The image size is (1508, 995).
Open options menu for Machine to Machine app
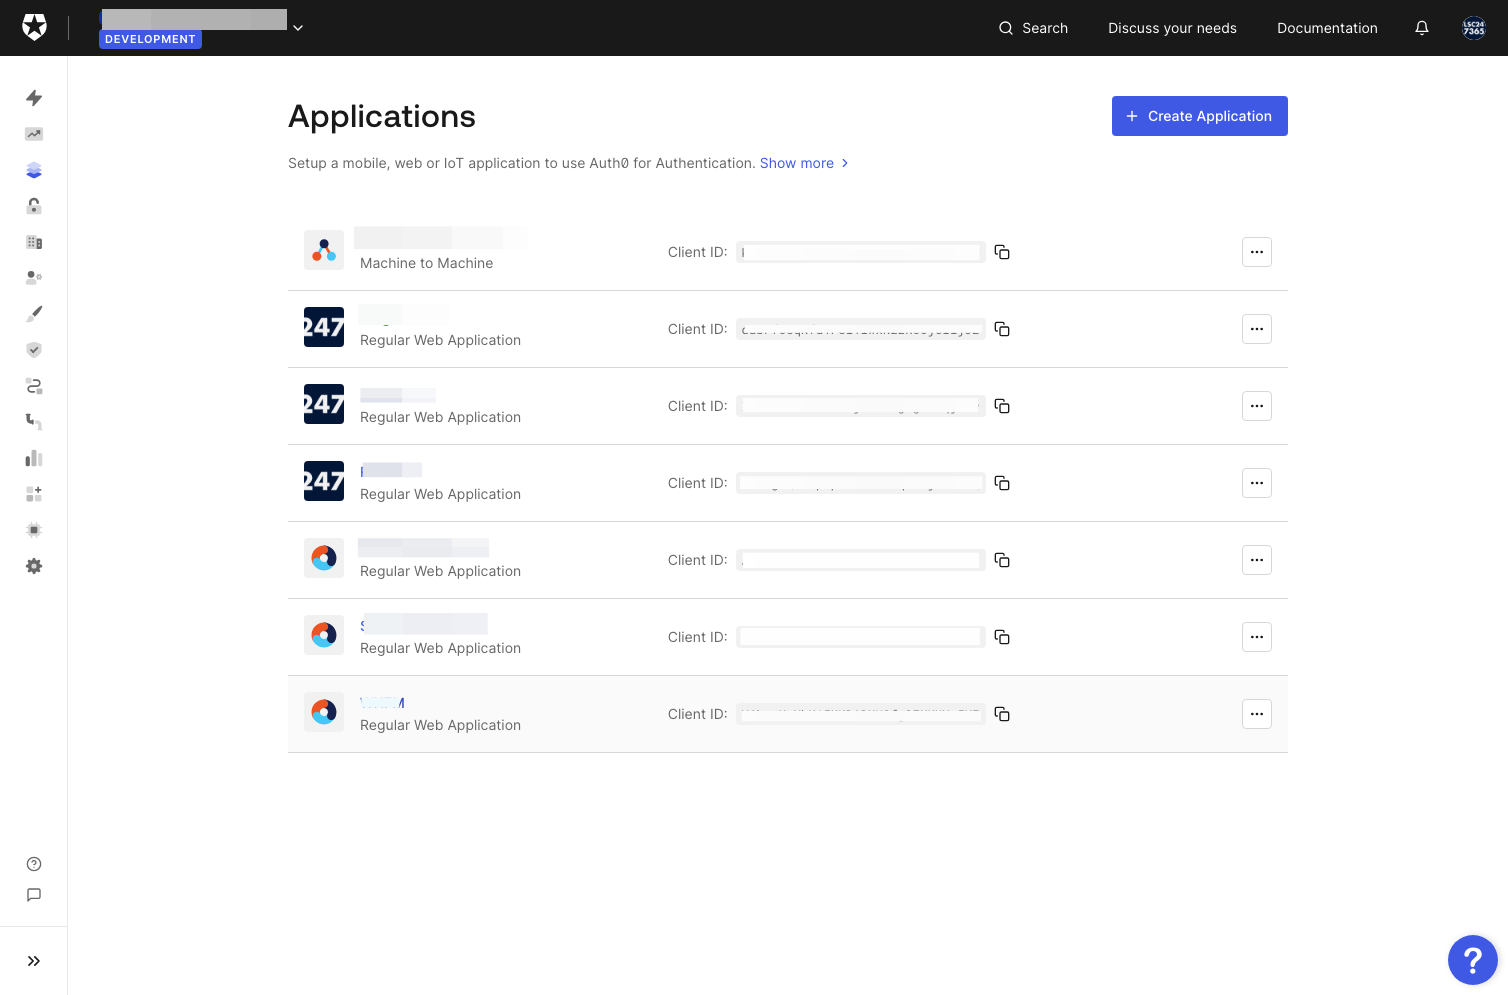(x=1257, y=252)
